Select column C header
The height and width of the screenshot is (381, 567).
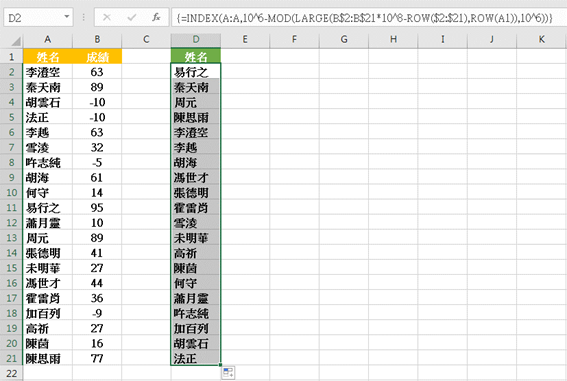146,40
